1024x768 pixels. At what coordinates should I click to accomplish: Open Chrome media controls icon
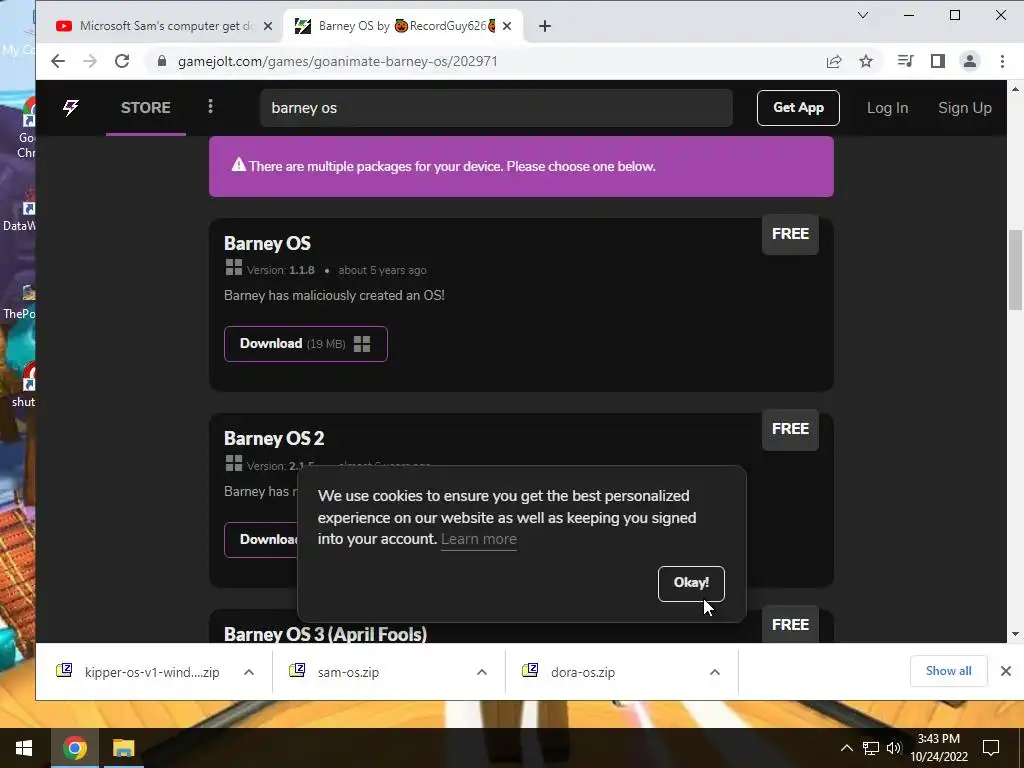[x=905, y=61]
